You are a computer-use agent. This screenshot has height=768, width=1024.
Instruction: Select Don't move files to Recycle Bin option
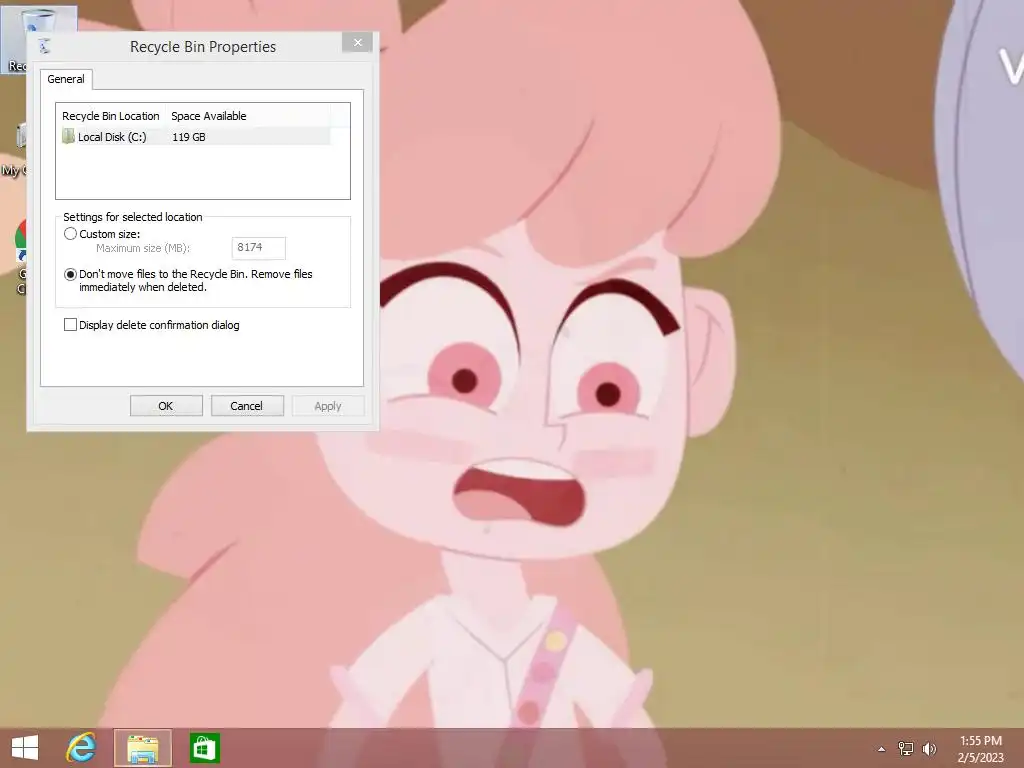(x=71, y=274)
